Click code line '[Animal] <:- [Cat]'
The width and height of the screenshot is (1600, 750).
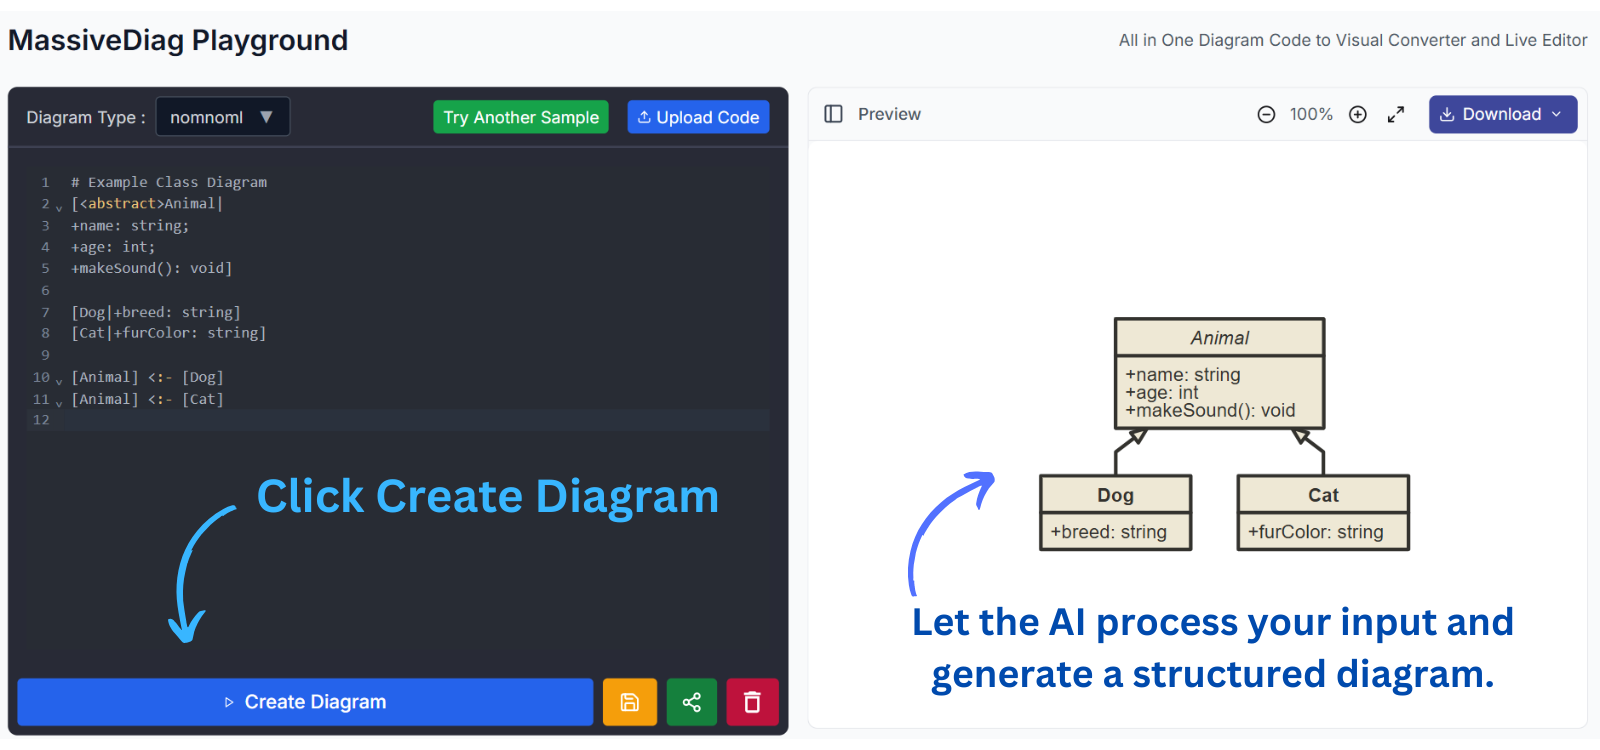pyautogui.click(x=147, y=399)
